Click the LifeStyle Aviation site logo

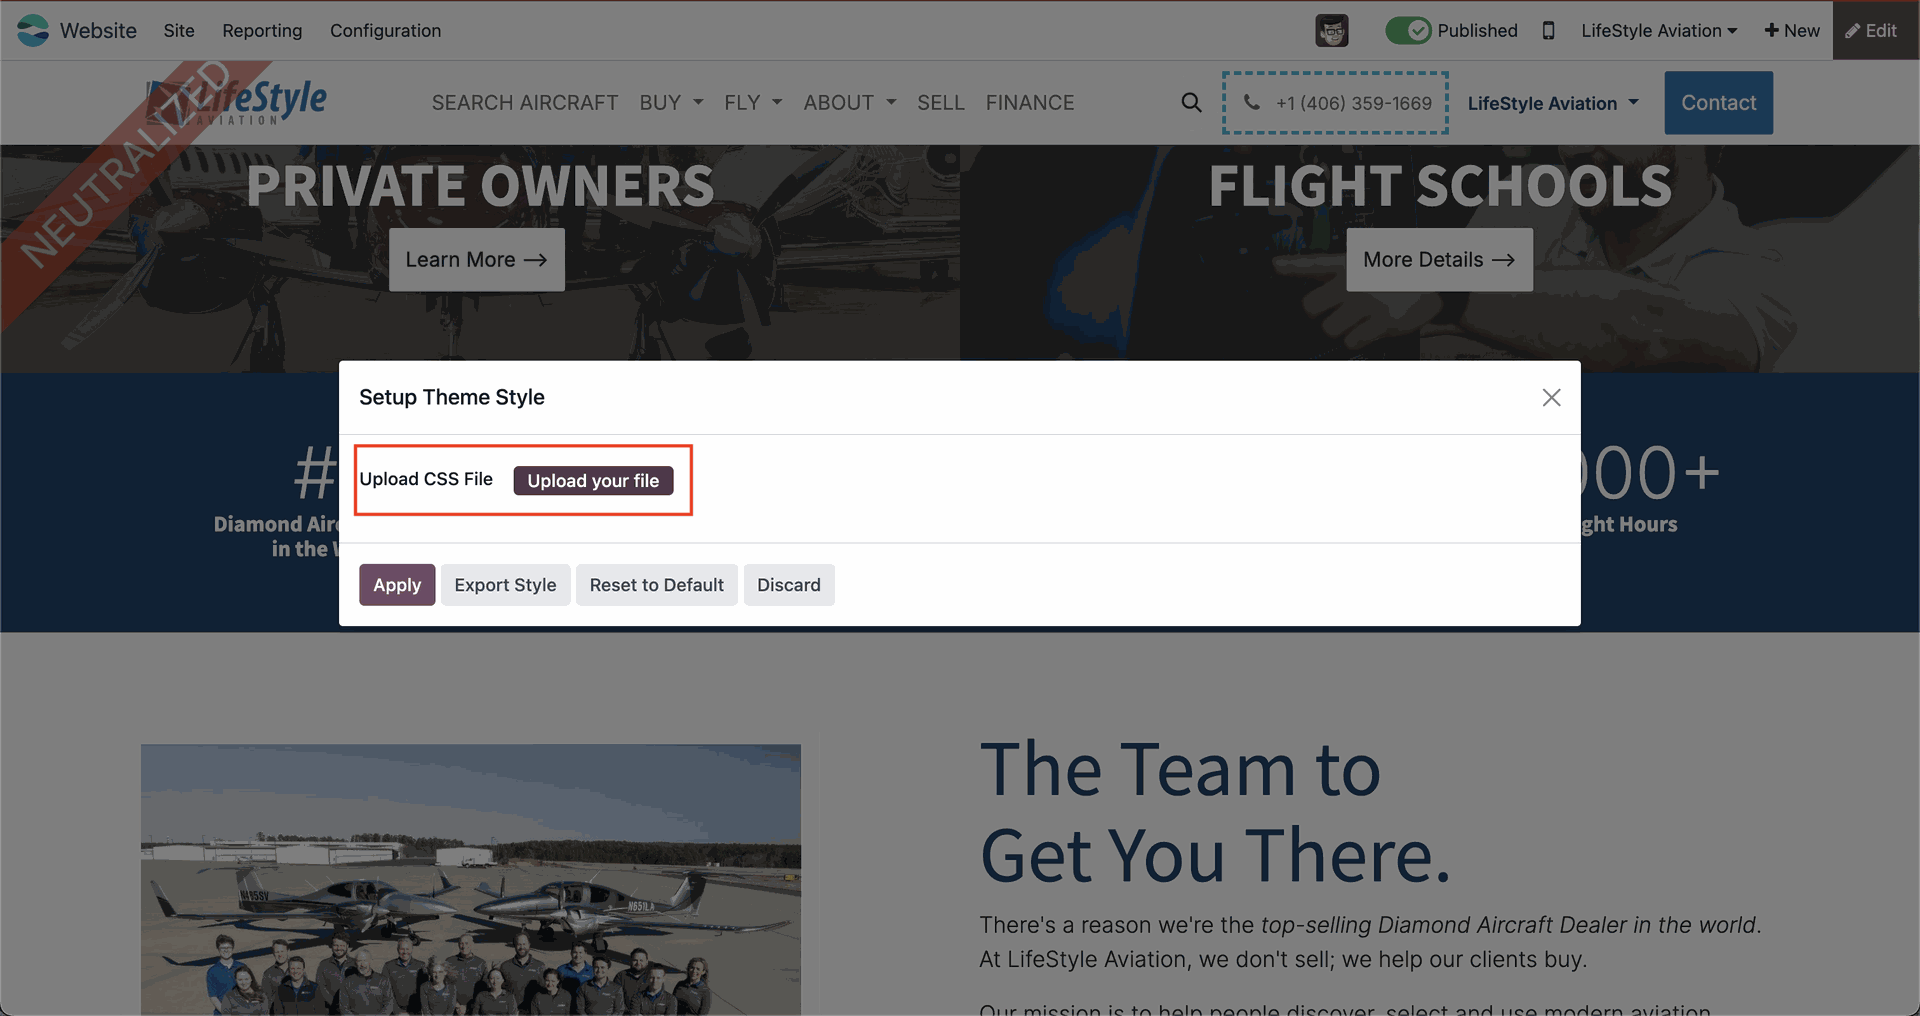[240, 102]
